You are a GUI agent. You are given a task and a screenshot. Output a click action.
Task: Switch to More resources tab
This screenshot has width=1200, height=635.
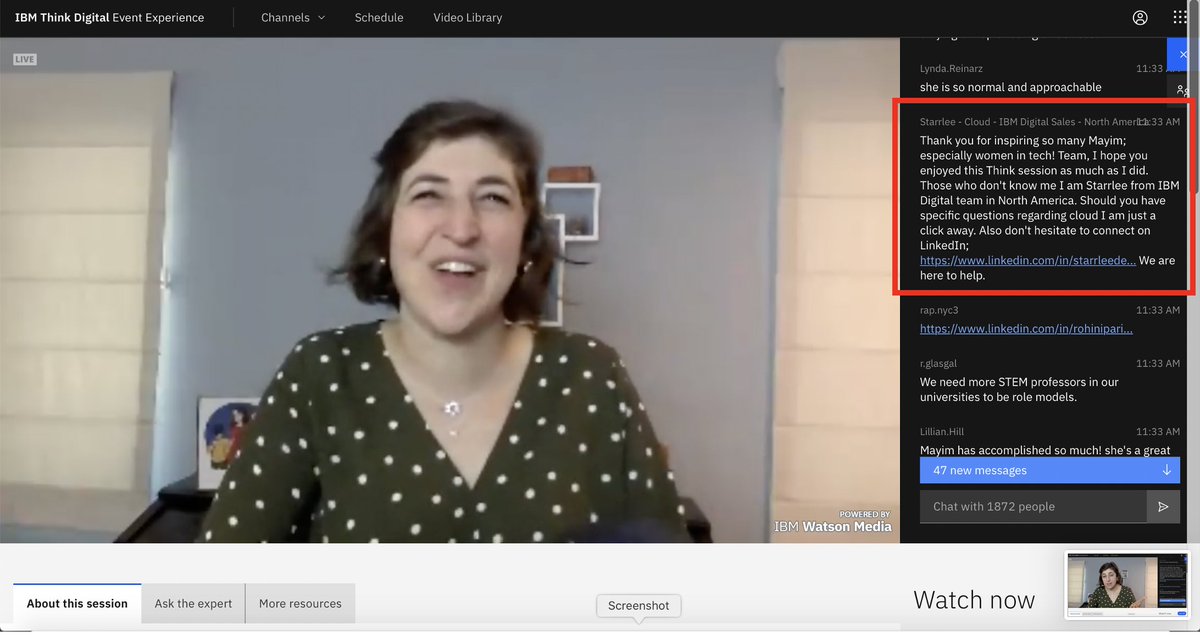[300, 604]
